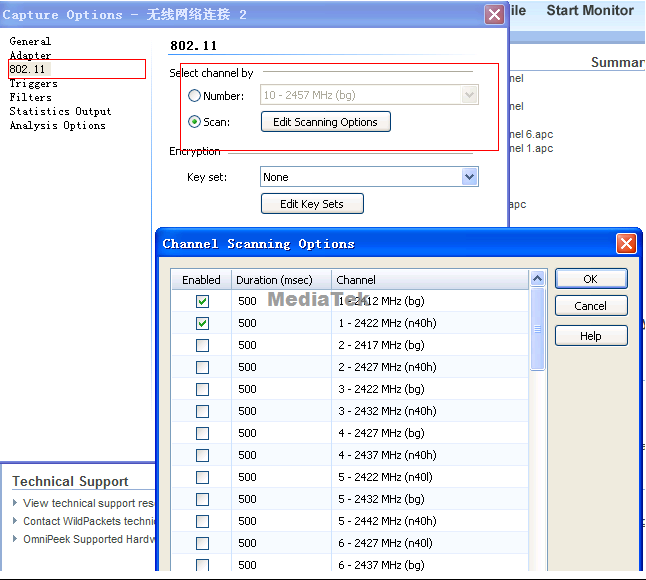Open Contact WildPackets technical link

88,521
